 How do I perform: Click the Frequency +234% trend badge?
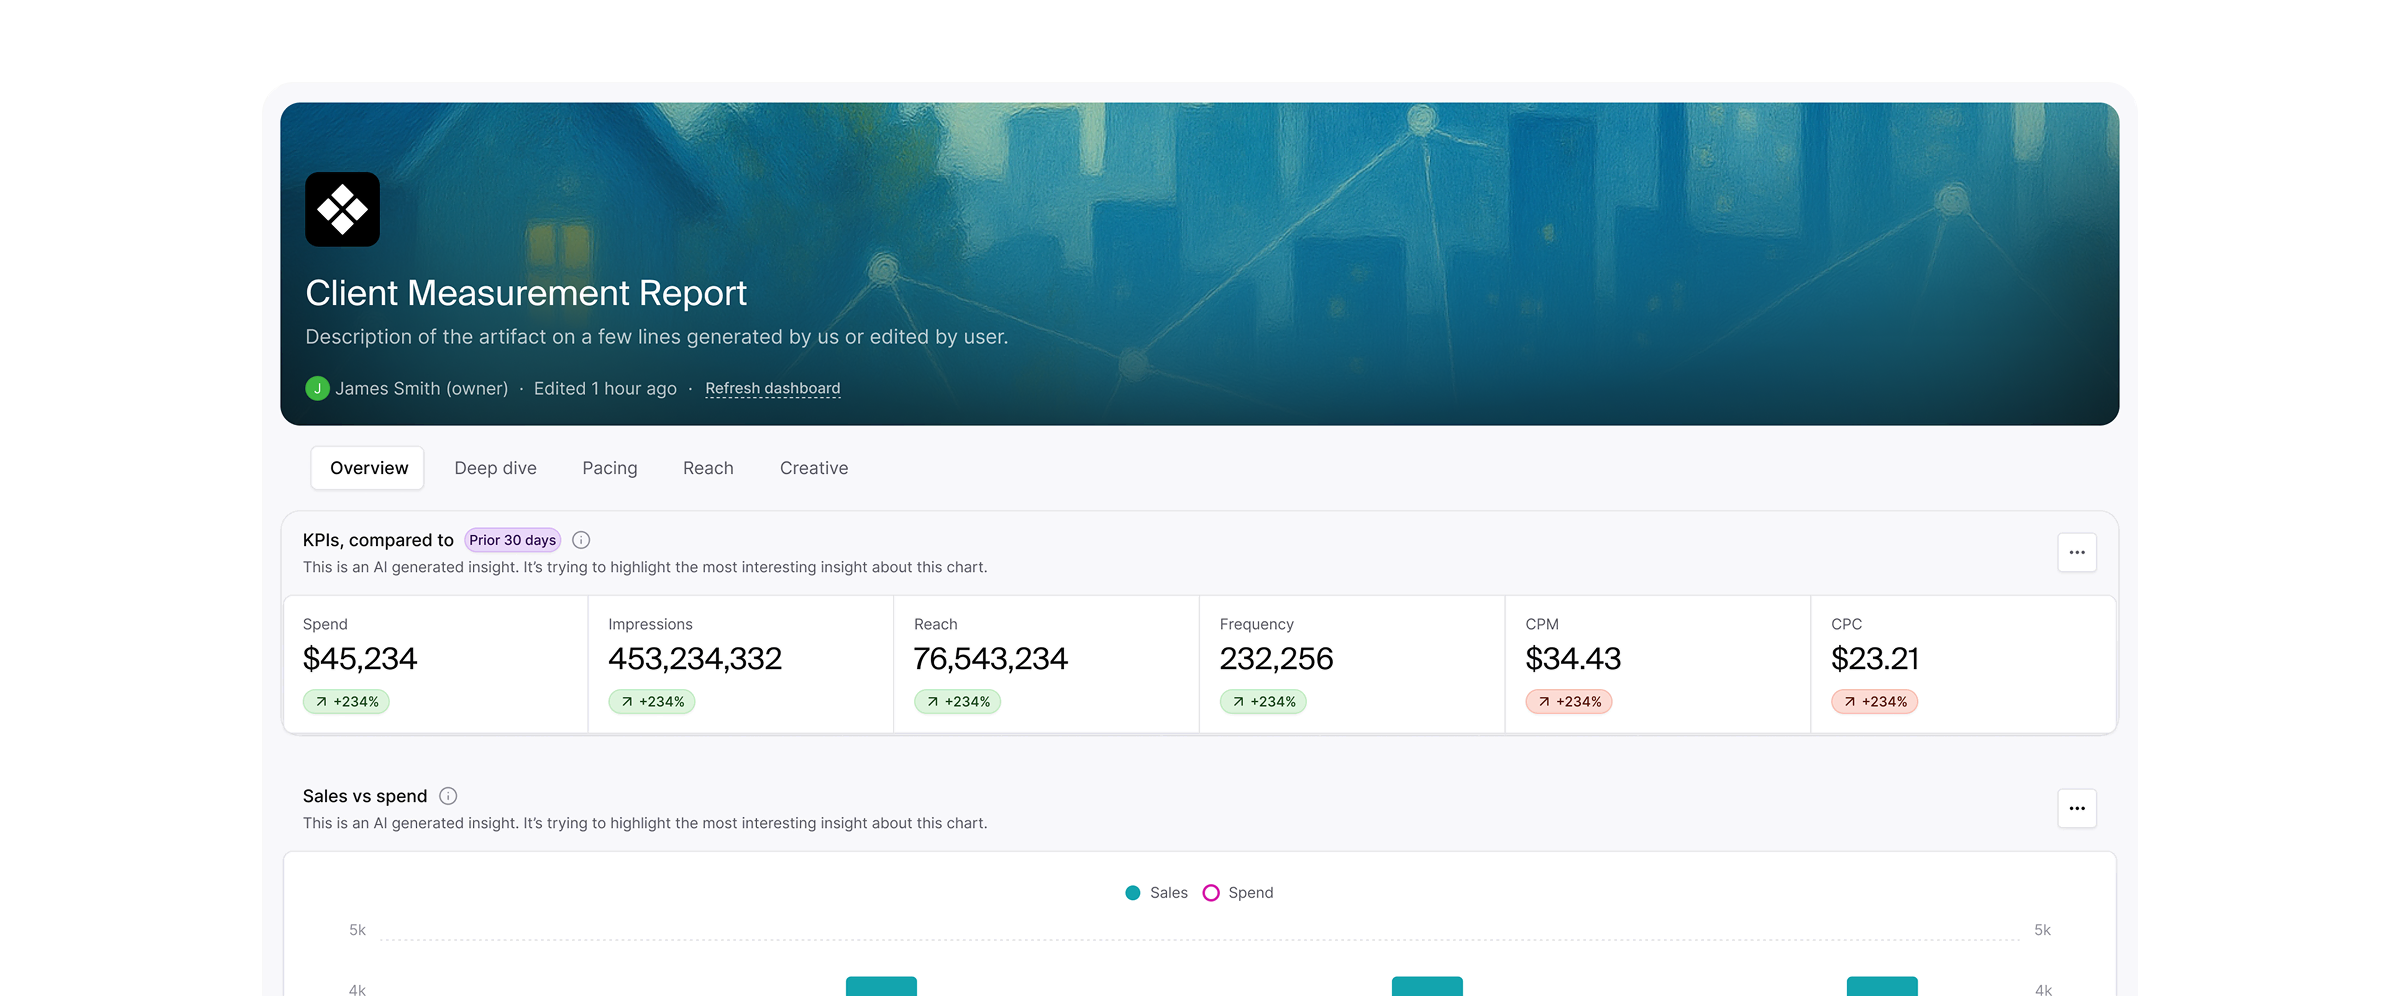1263,702
